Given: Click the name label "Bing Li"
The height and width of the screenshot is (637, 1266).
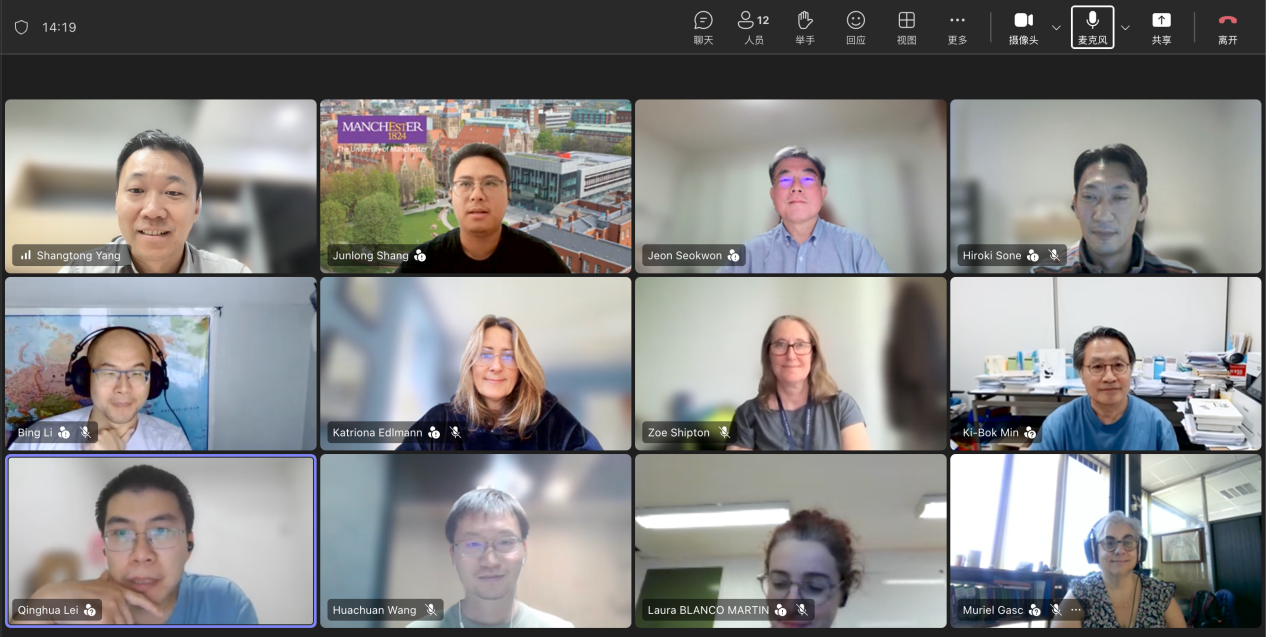Looking at the screenshot, I should (x=35, y=433).
